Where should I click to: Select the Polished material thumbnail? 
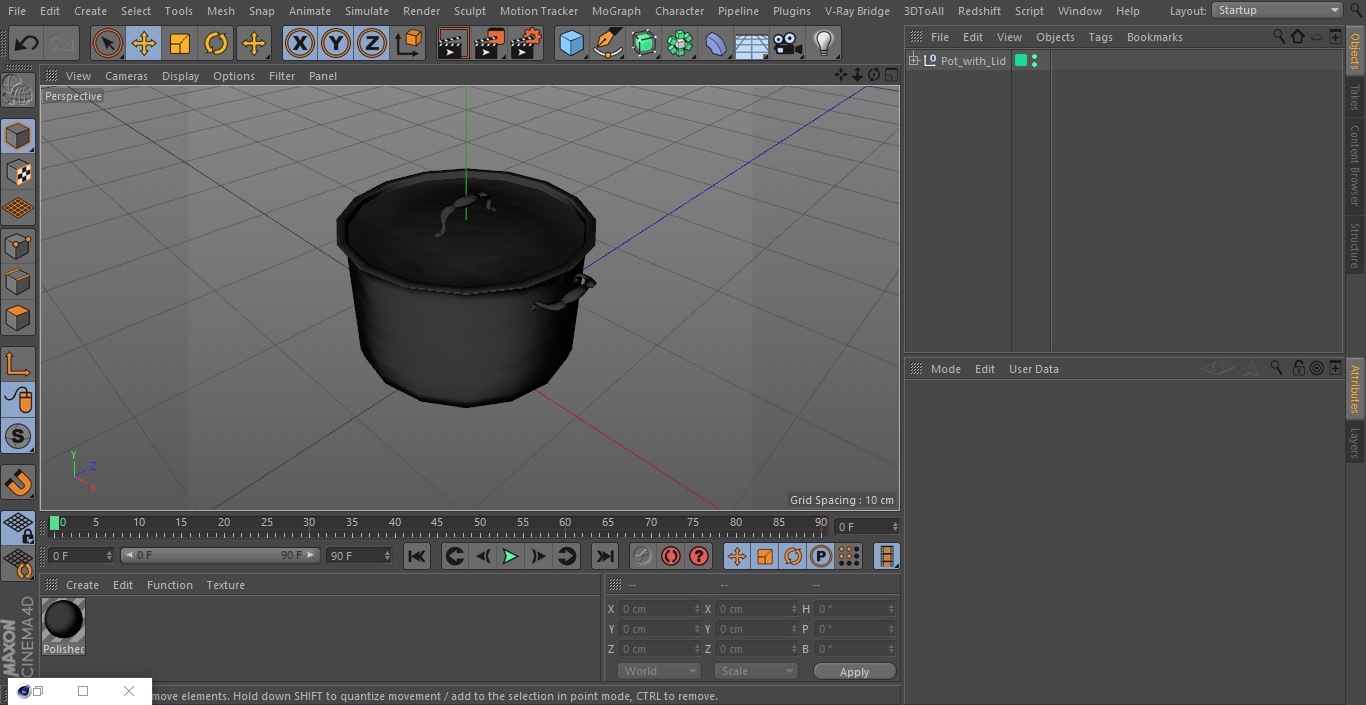[x=63, y=620]
